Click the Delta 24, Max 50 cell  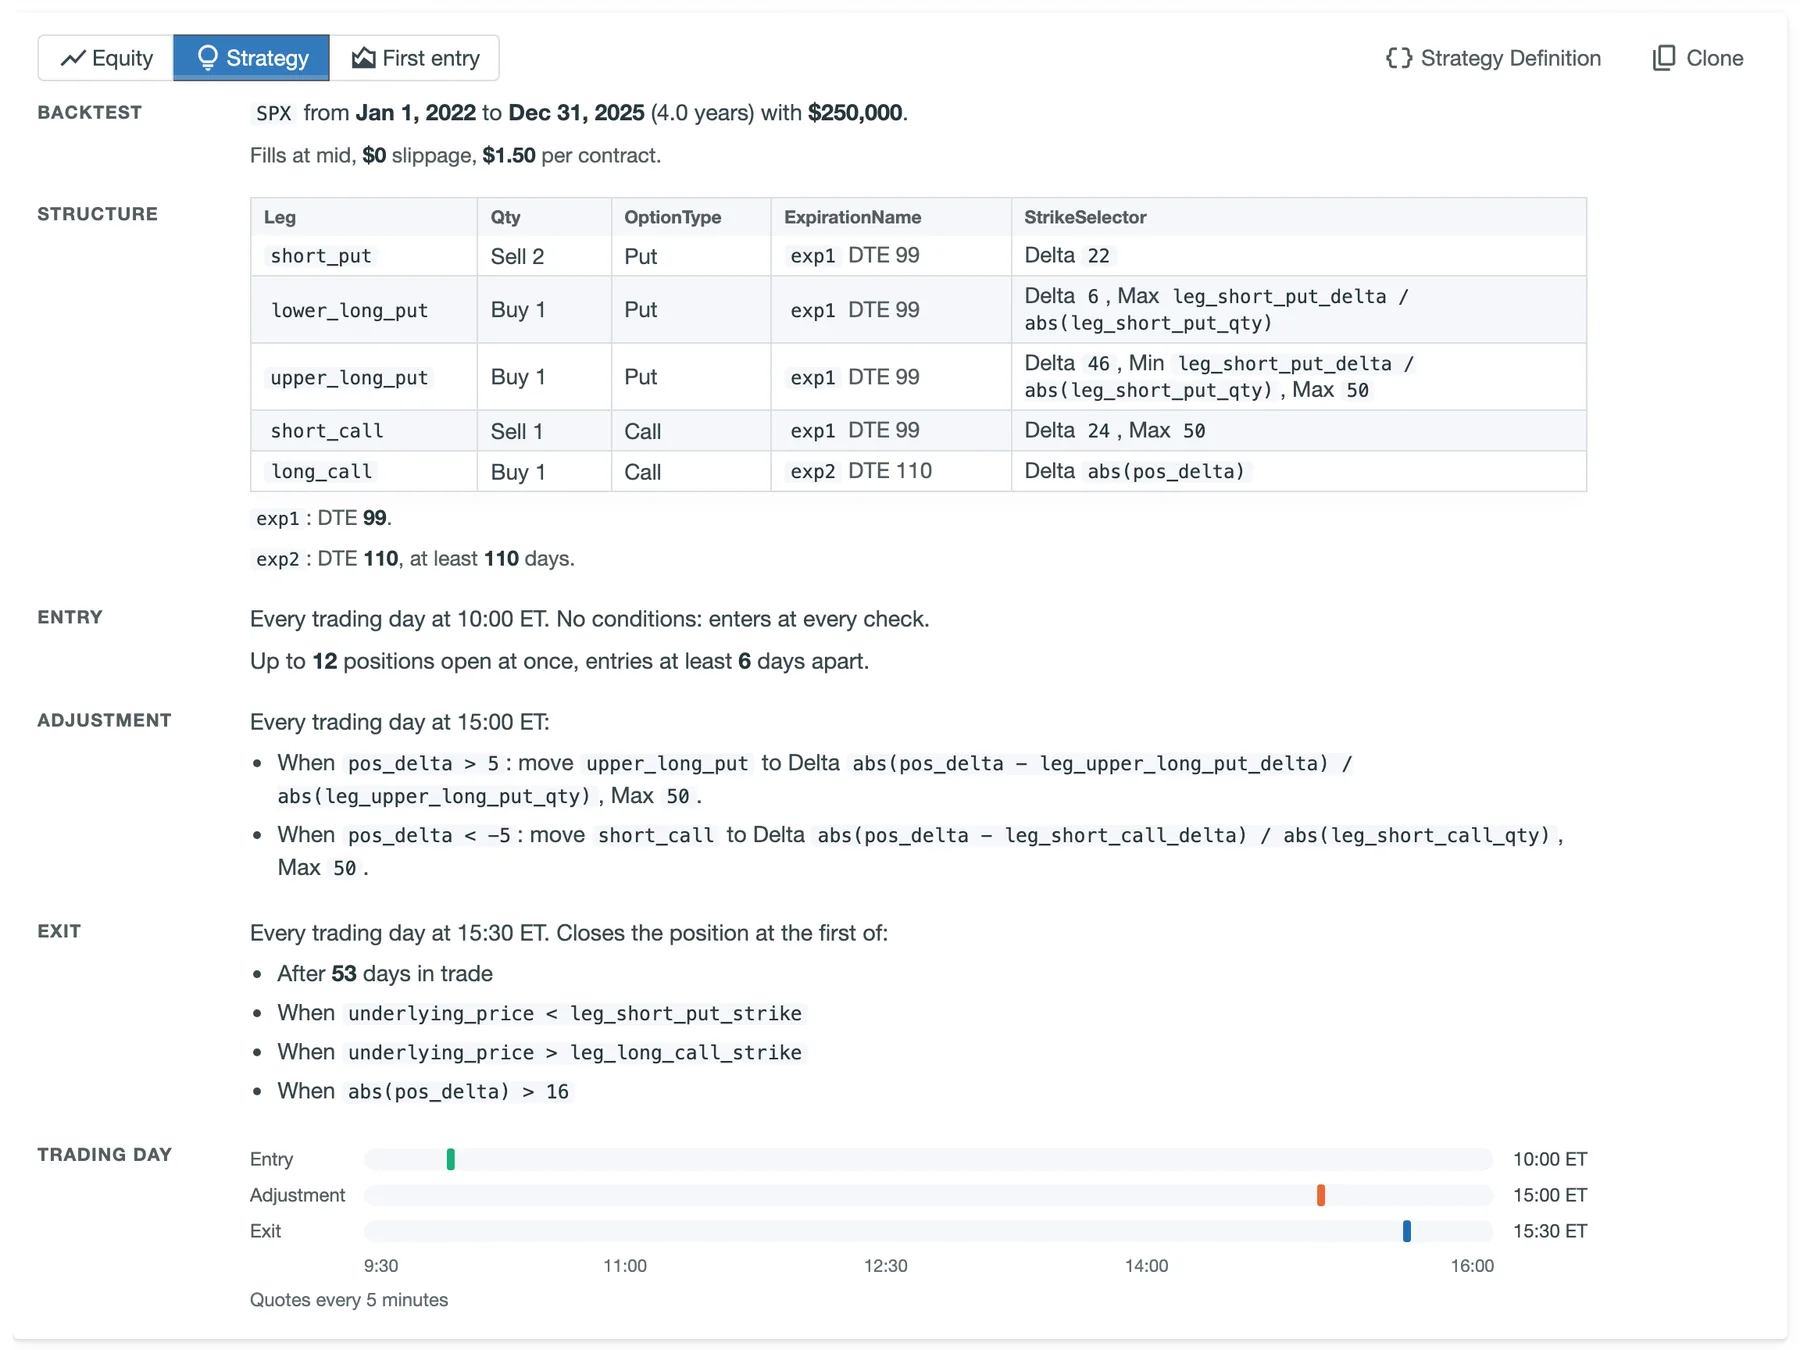pos(1299,431)
